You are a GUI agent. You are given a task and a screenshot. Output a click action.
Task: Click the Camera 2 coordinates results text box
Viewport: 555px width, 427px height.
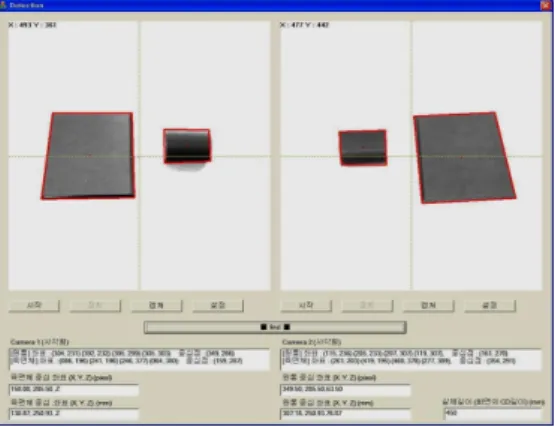click(x=411, y=359)
